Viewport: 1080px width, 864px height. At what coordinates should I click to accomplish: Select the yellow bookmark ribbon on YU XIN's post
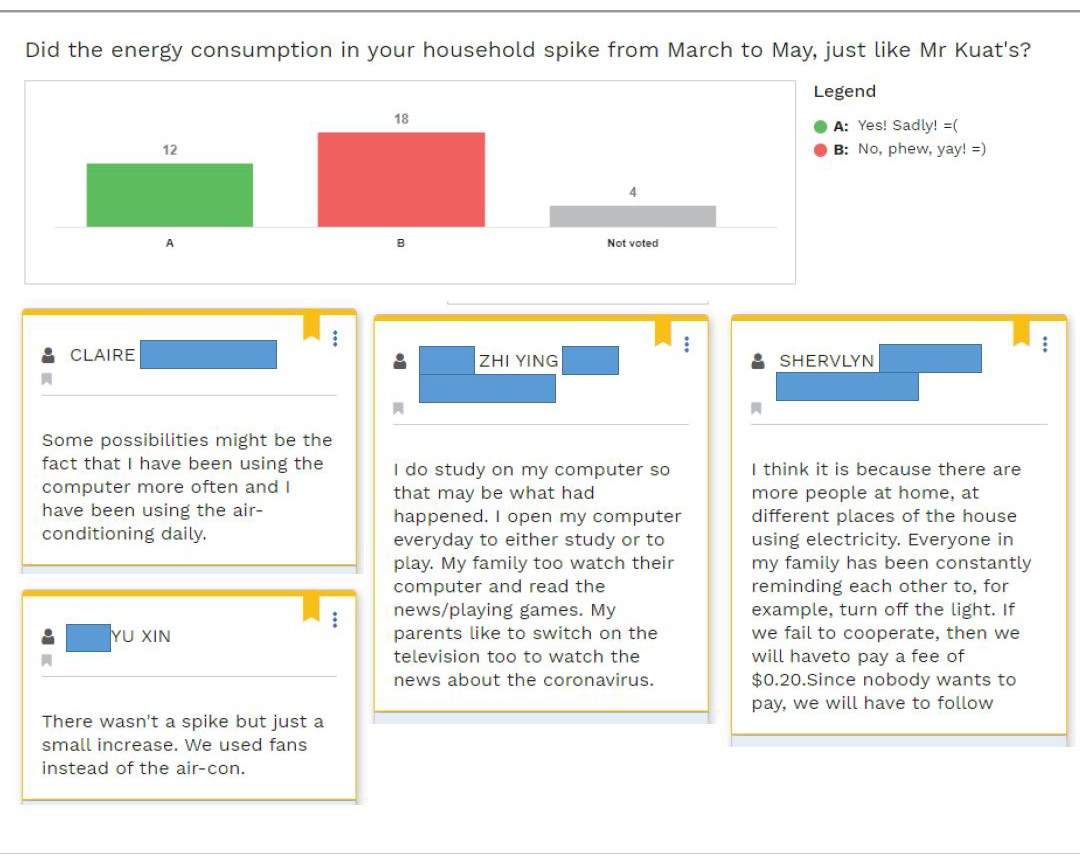[312, 607]
